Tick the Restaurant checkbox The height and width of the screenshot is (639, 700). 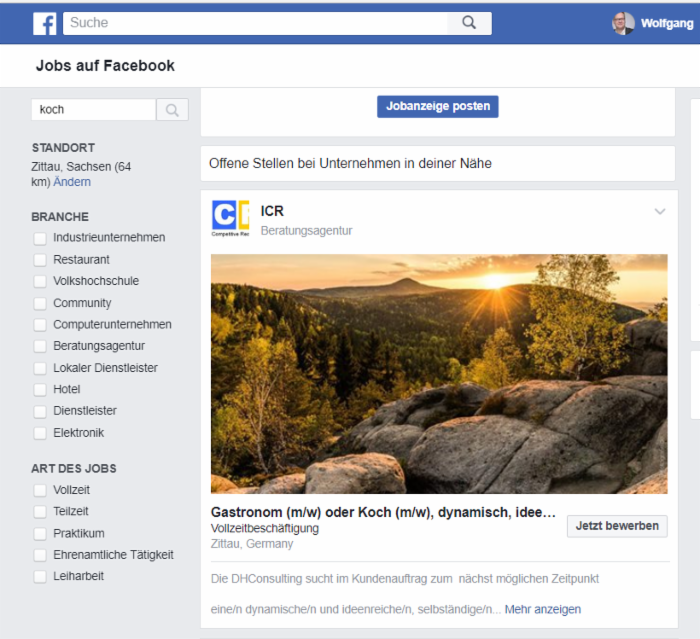click(40, 260)
